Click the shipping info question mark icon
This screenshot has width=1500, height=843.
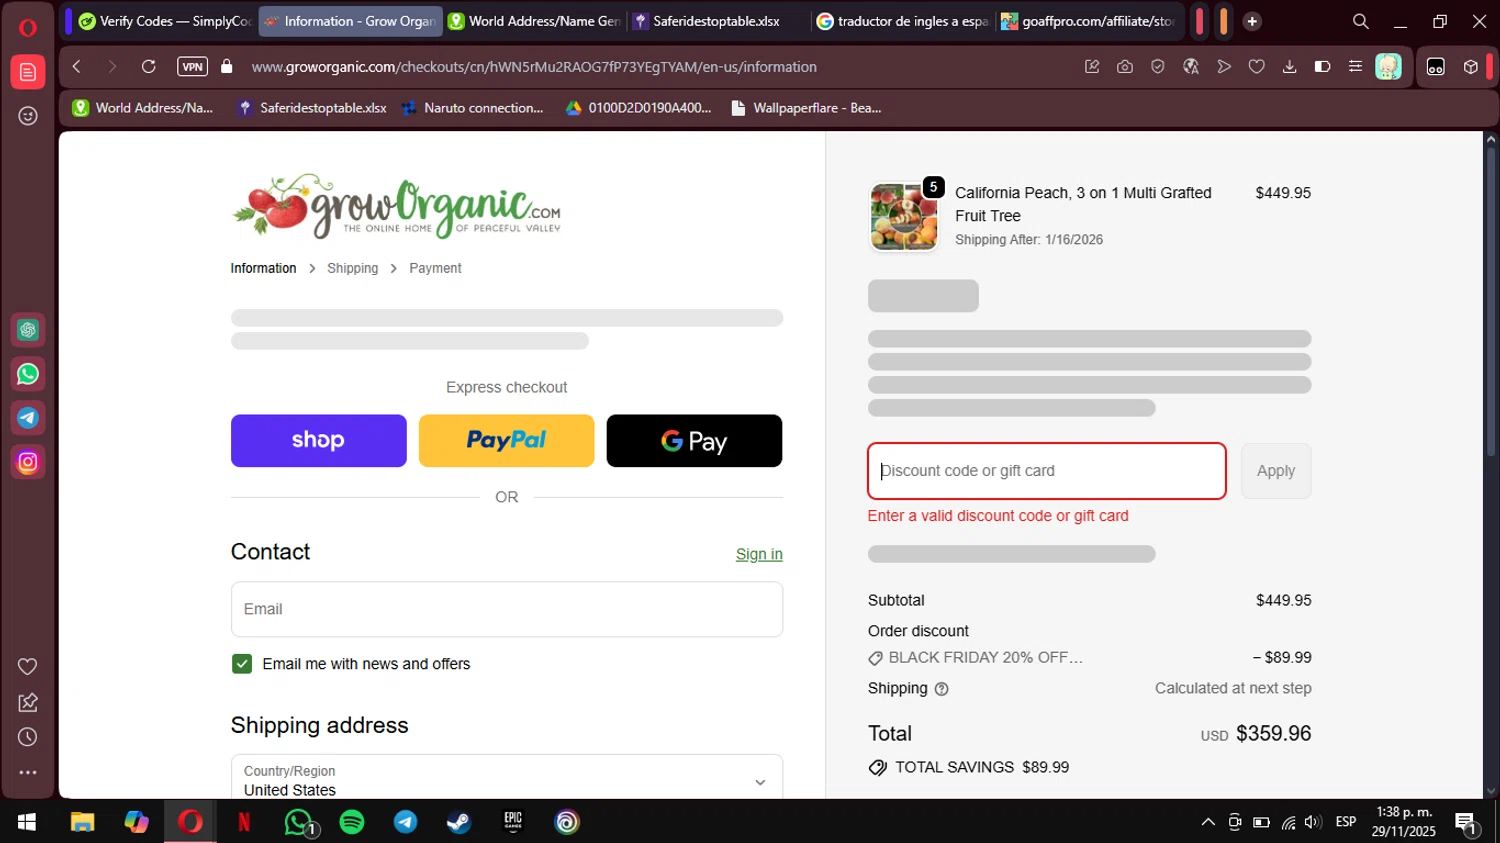[941, 689]
